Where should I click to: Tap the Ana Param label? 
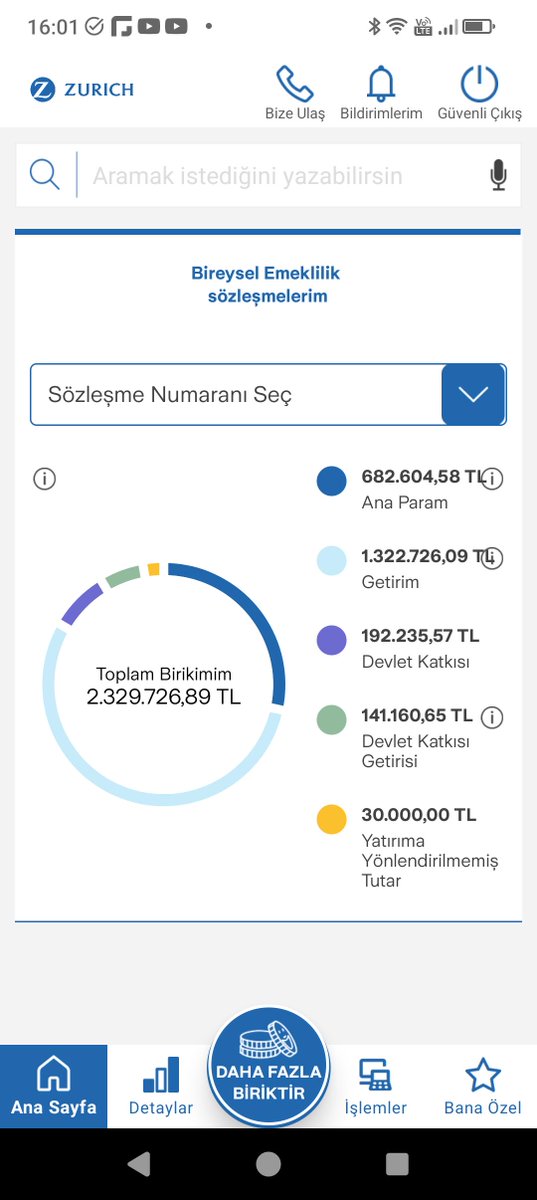tap(404, 503)
